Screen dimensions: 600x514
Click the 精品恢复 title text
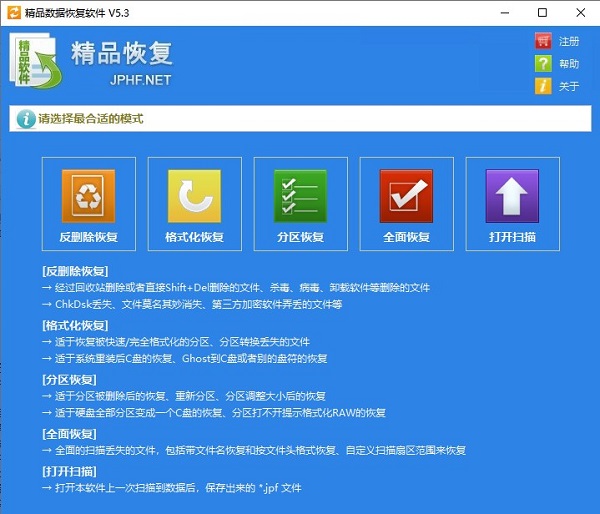tap(122, 54)
